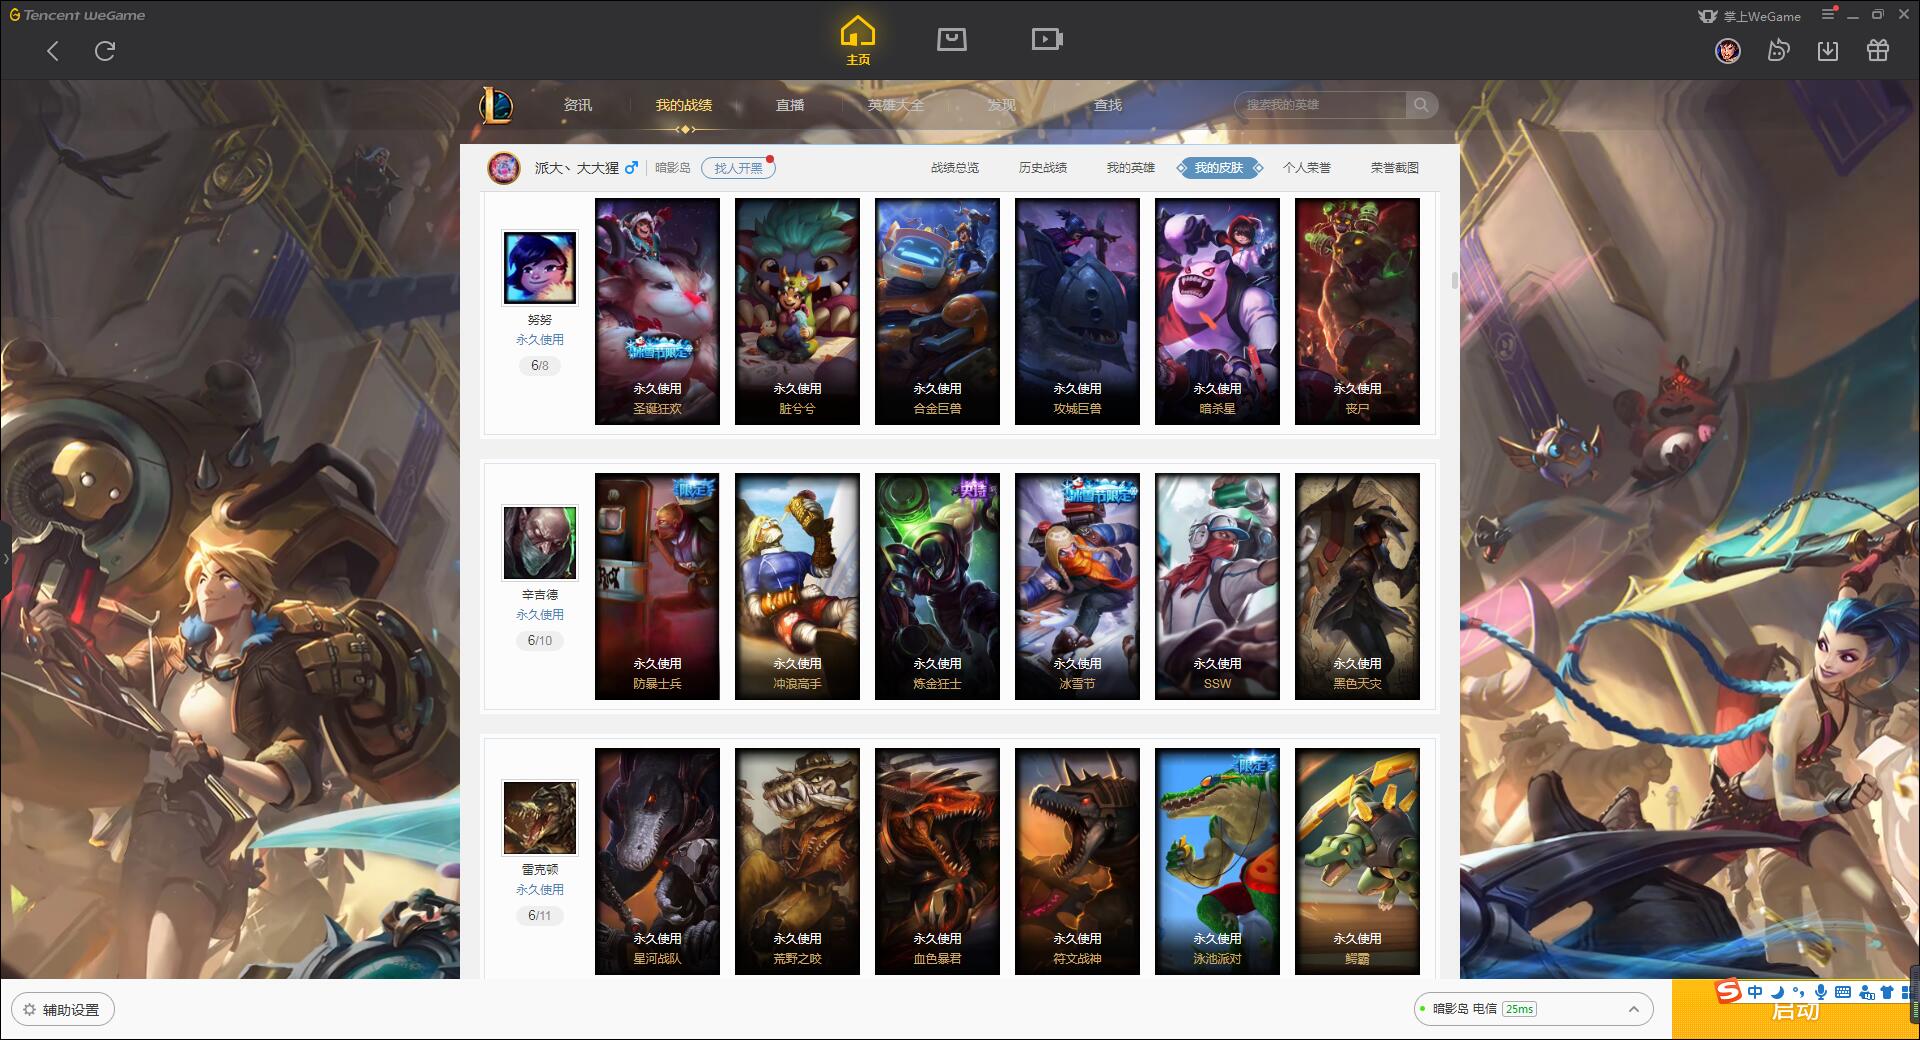Go back with the left arrow icon

coord(53,51)
